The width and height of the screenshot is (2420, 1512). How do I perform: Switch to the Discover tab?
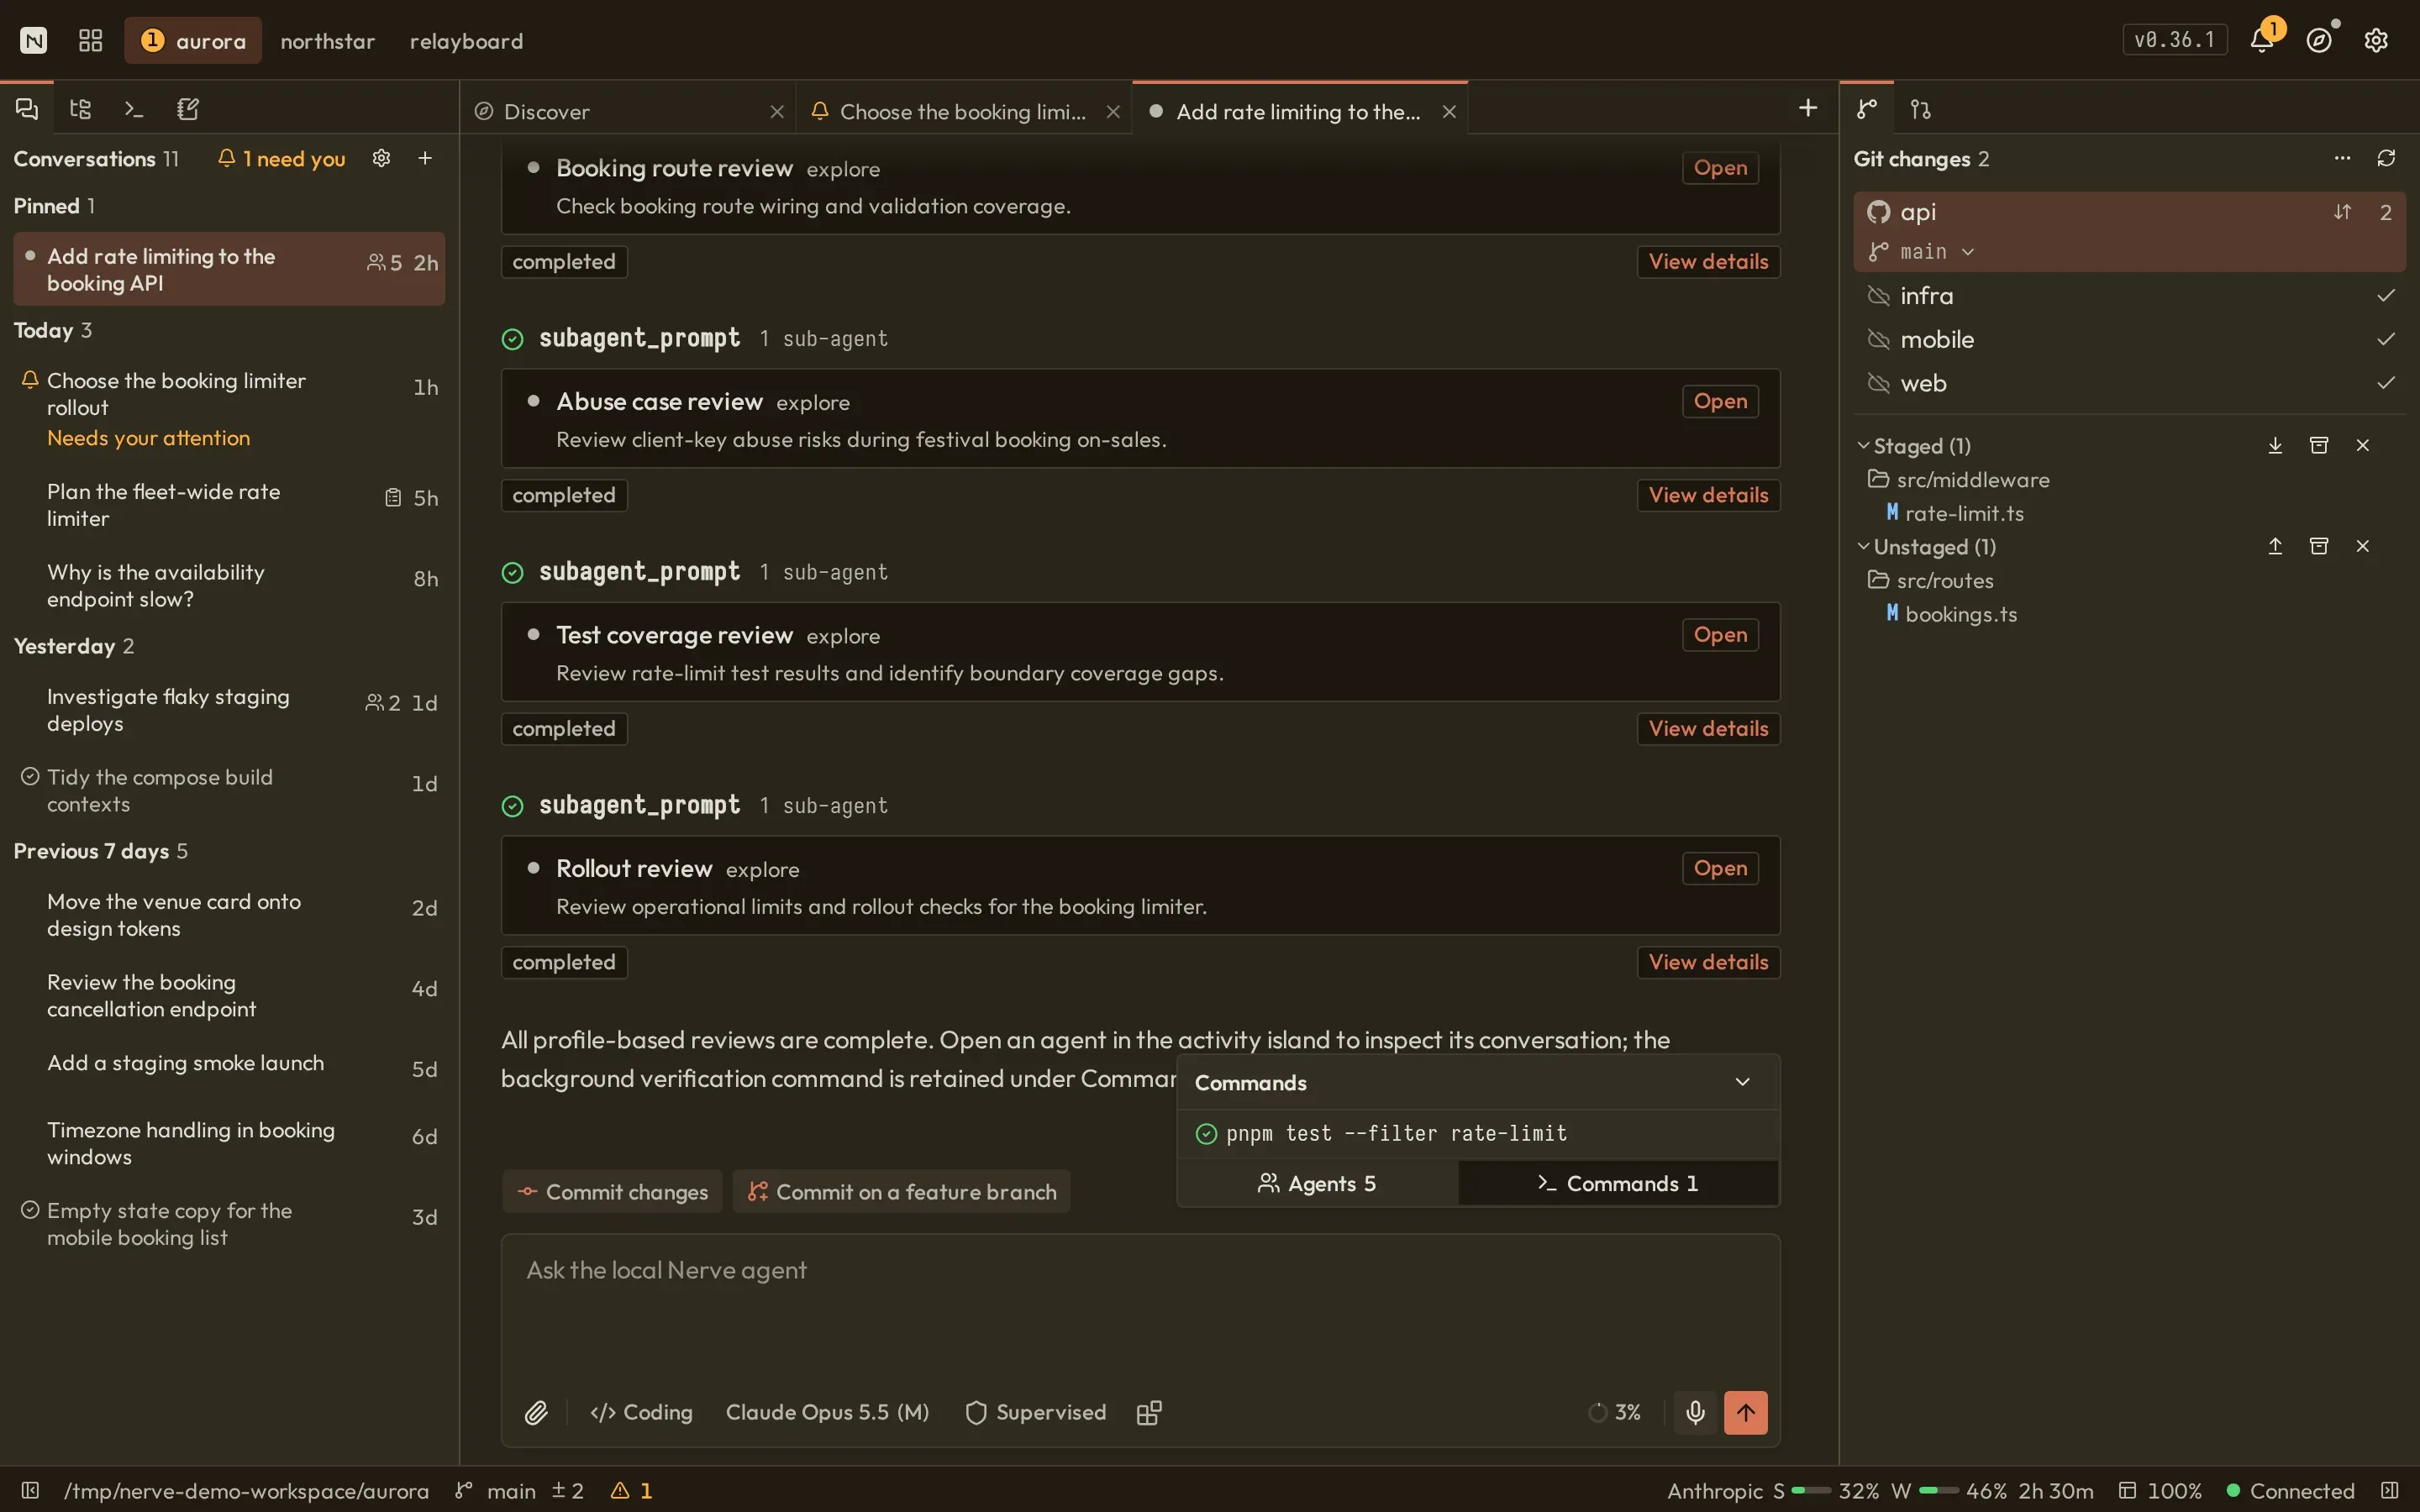pos(628,111)
